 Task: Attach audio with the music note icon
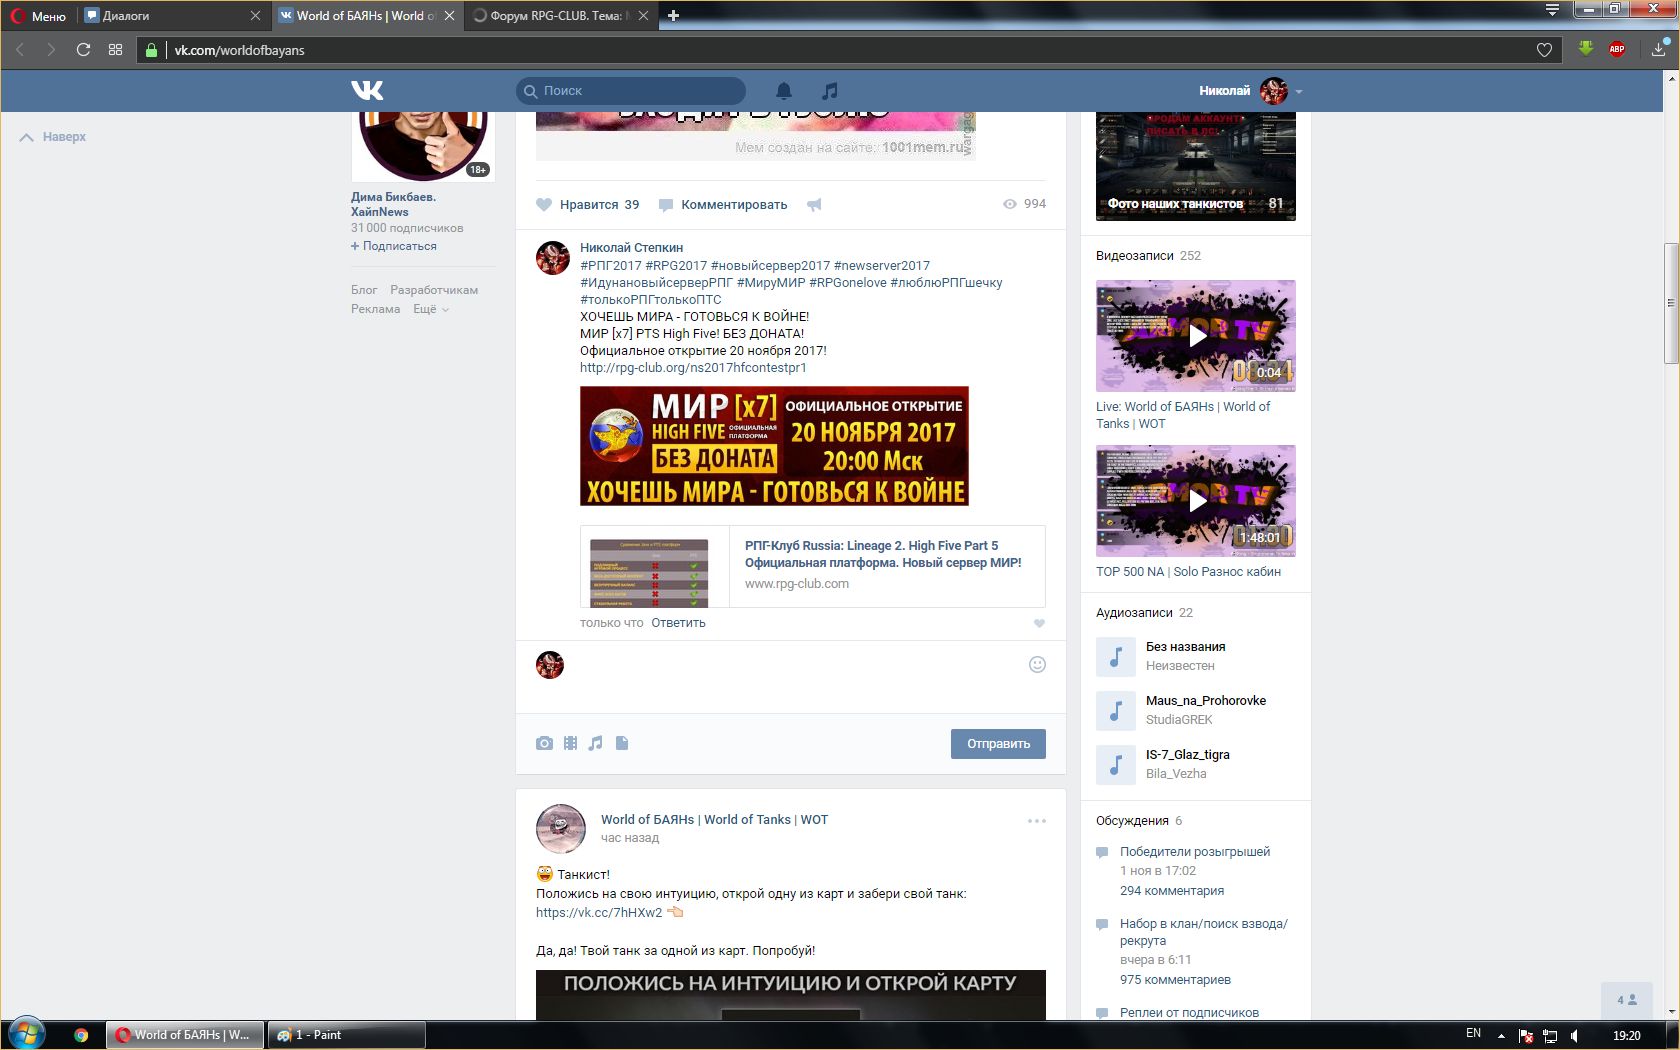pos(596,743)
